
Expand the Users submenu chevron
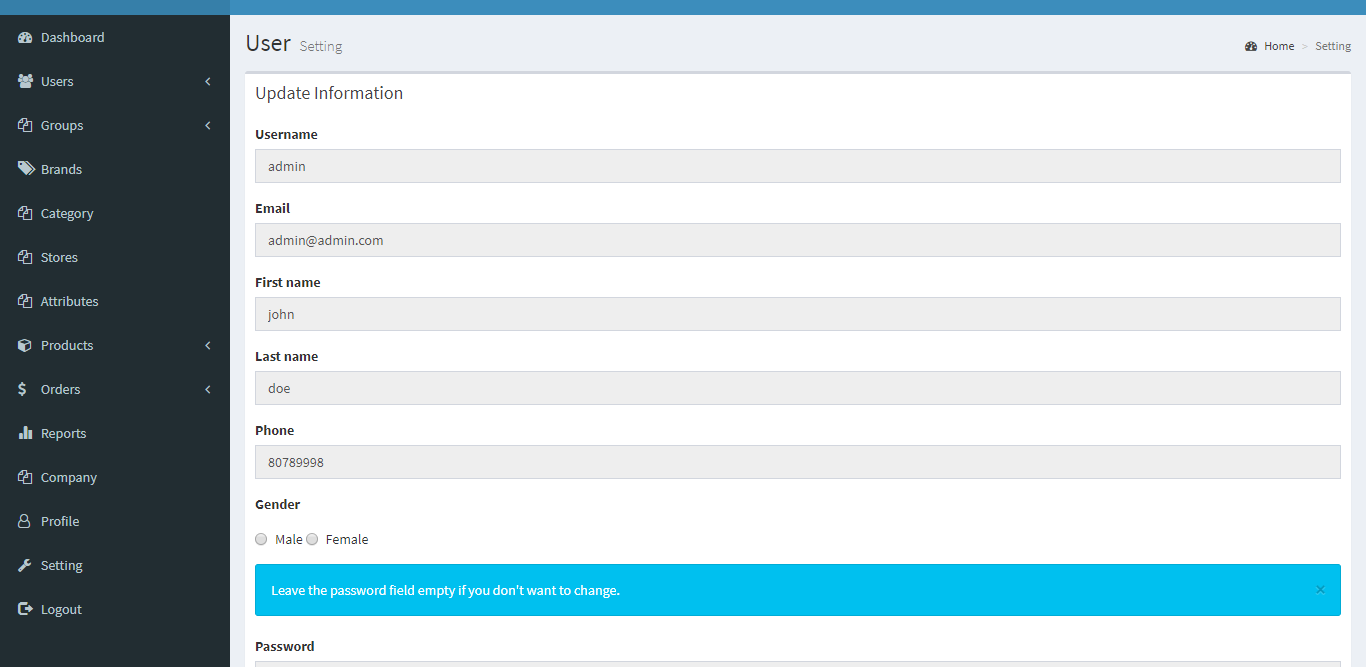[208, 81]
